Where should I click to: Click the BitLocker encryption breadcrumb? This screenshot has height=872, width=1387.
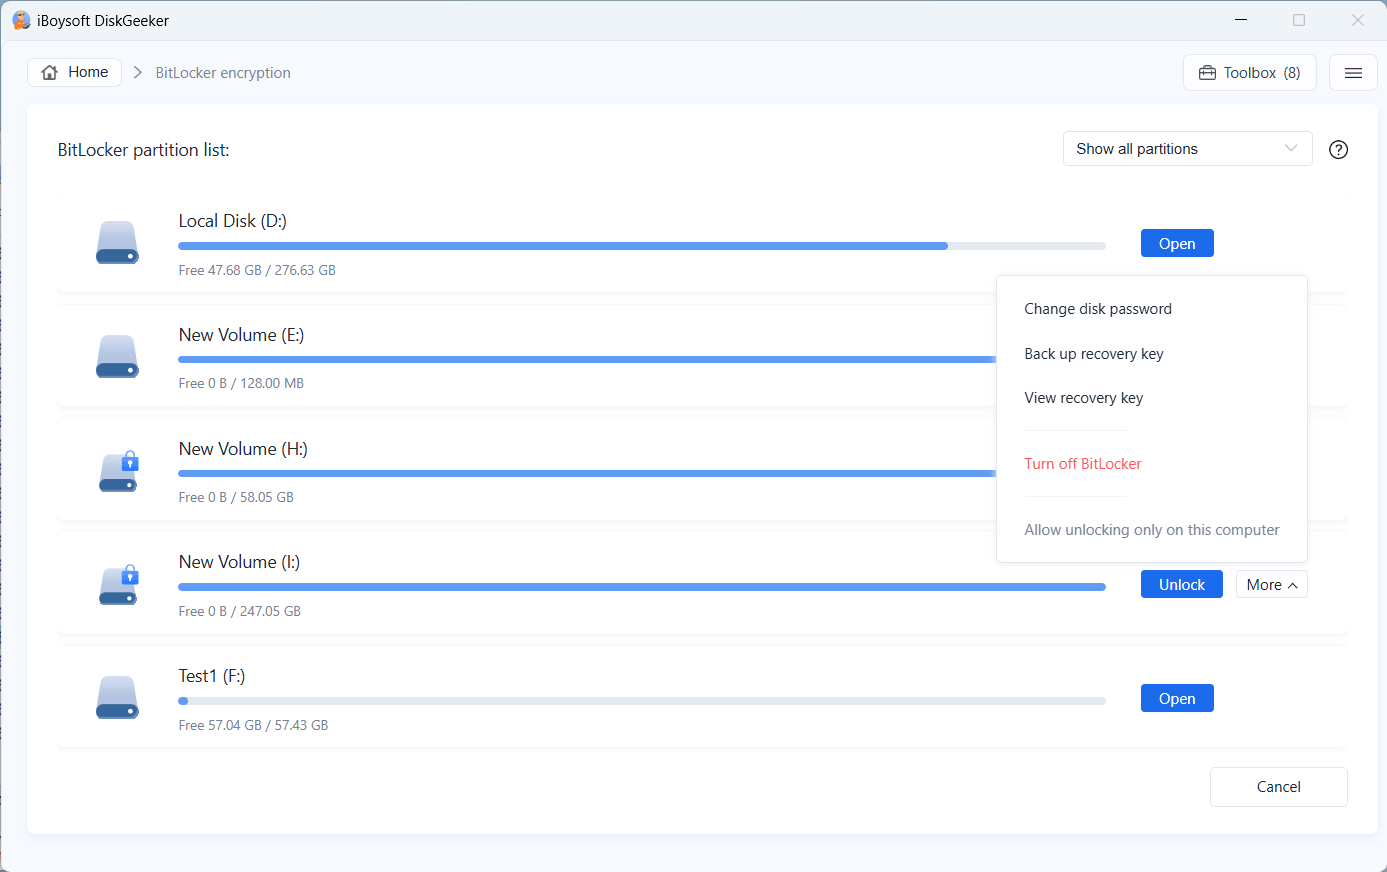pos(223,73)
